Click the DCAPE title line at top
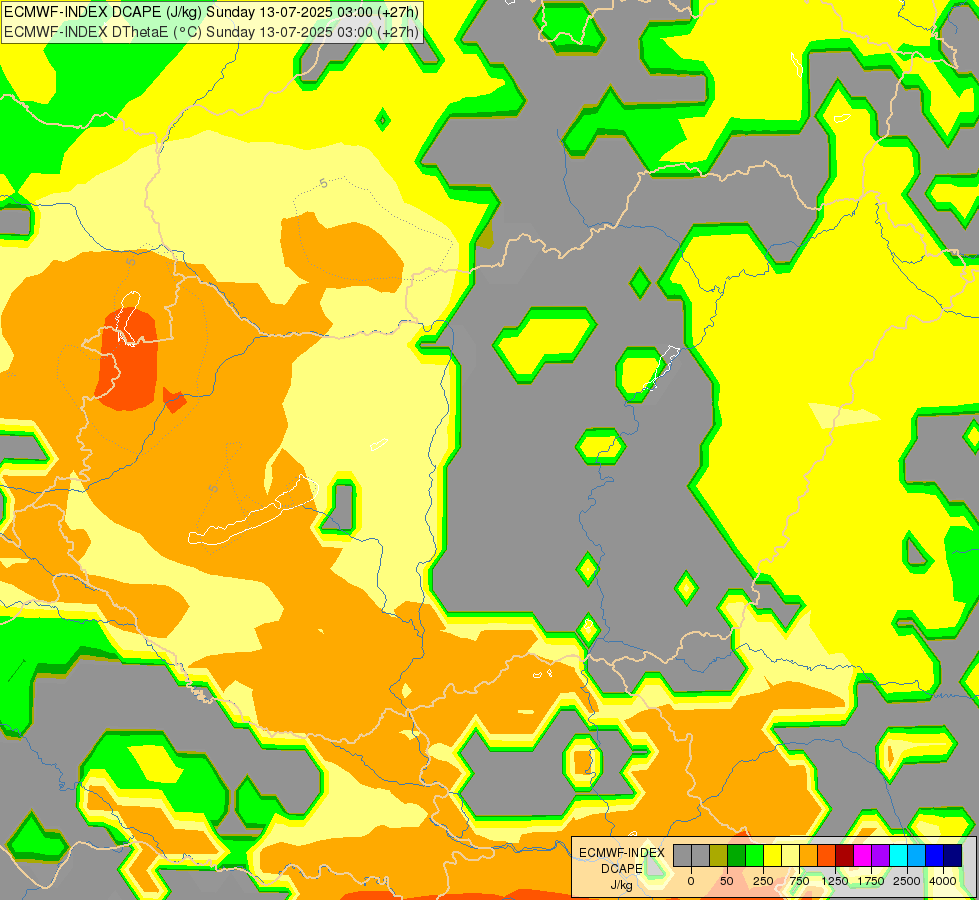979x900 pixels. click(211, 12)
